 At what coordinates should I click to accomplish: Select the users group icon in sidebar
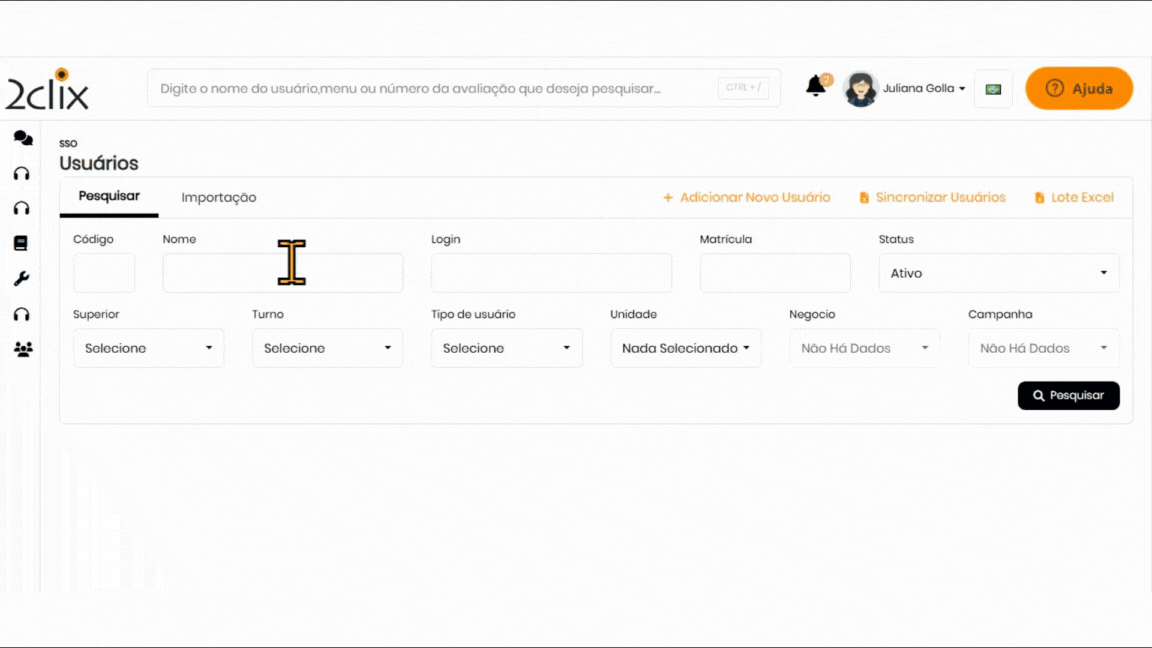coord(22,349)
